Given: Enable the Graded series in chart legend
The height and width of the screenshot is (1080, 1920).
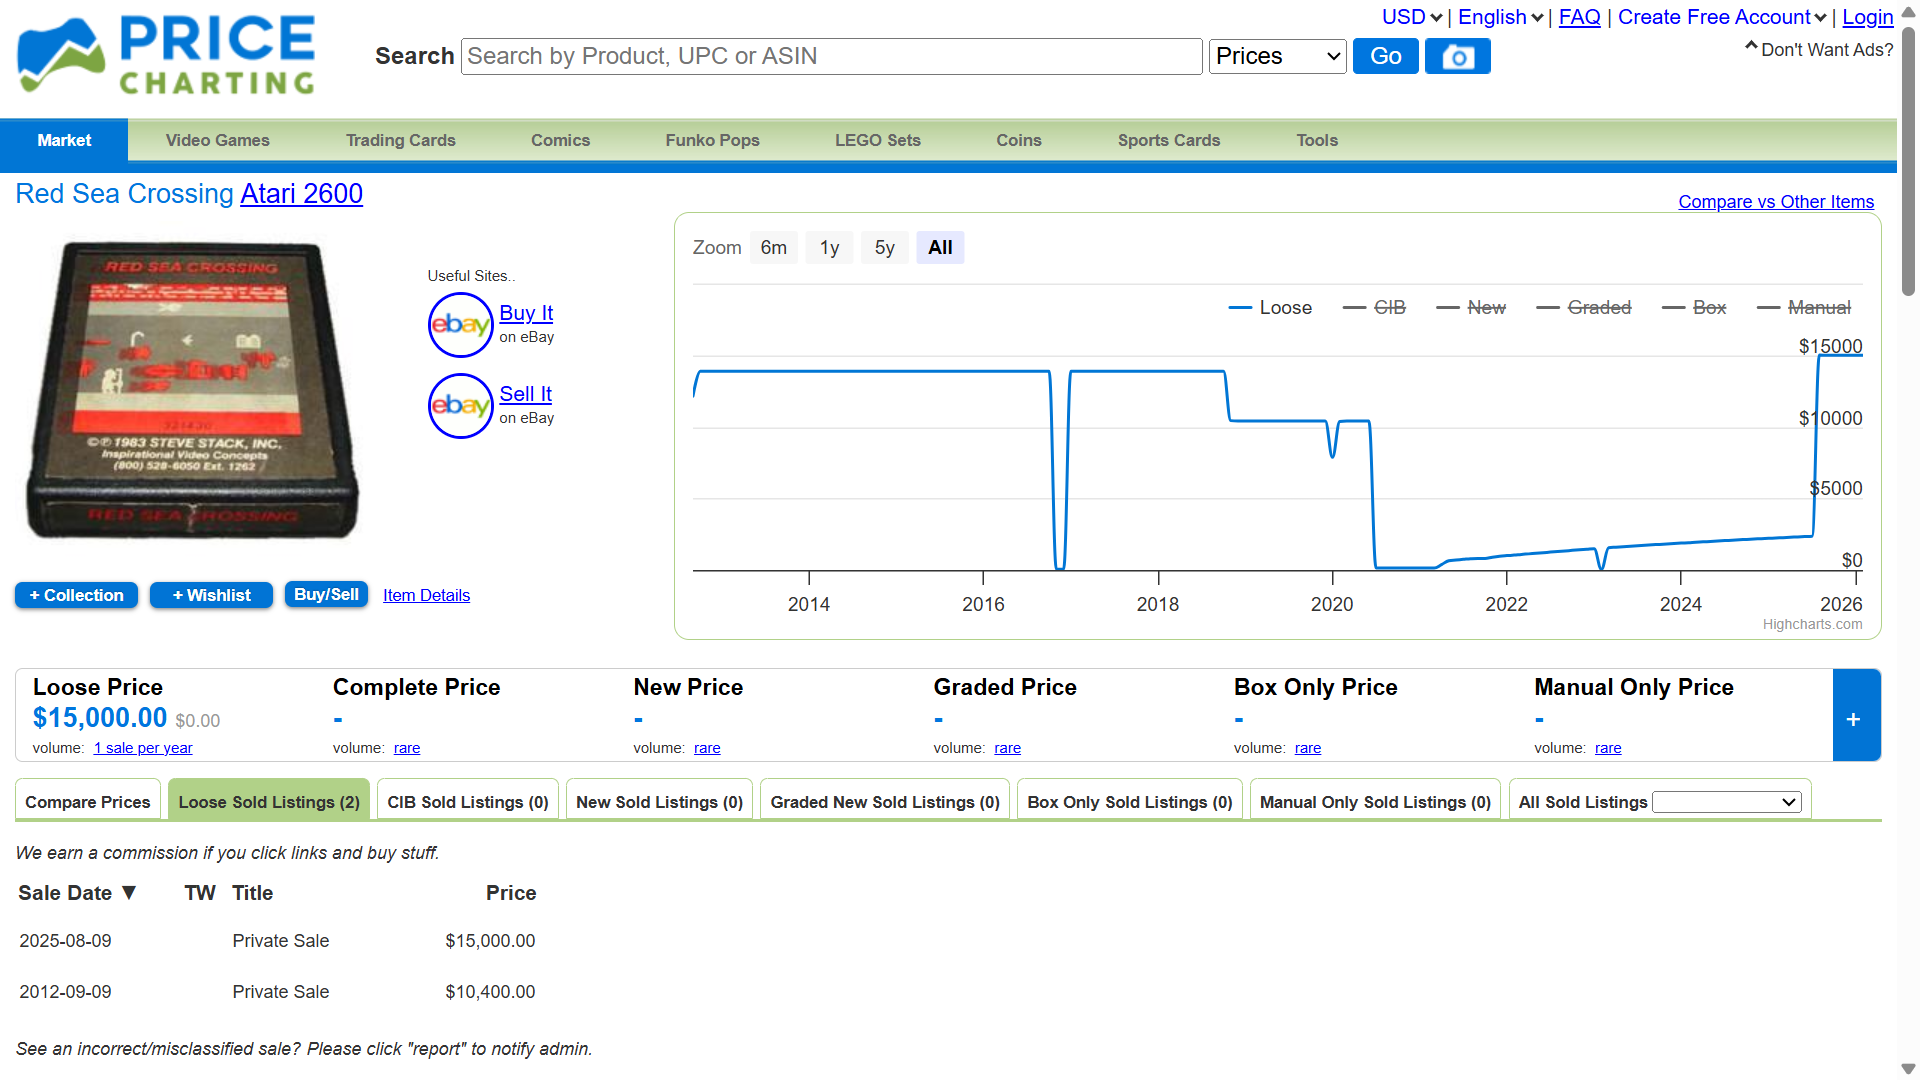Looking at the screenshot, I should pos(1584,308).
